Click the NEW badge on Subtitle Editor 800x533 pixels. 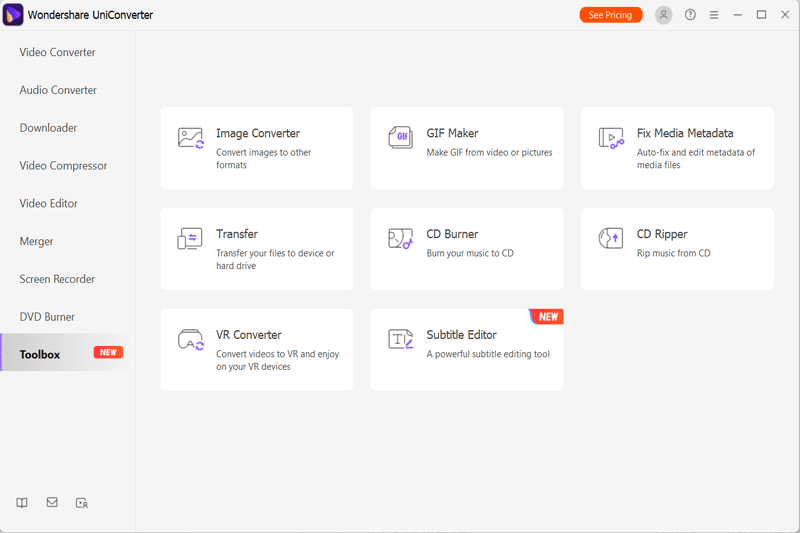548,317
